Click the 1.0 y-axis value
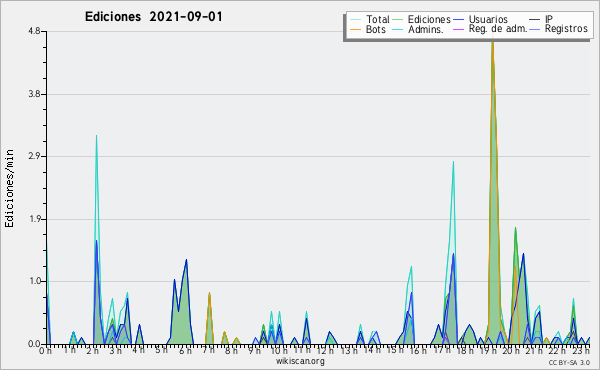Viewport: 600px width, 370px height. [34, 282]
